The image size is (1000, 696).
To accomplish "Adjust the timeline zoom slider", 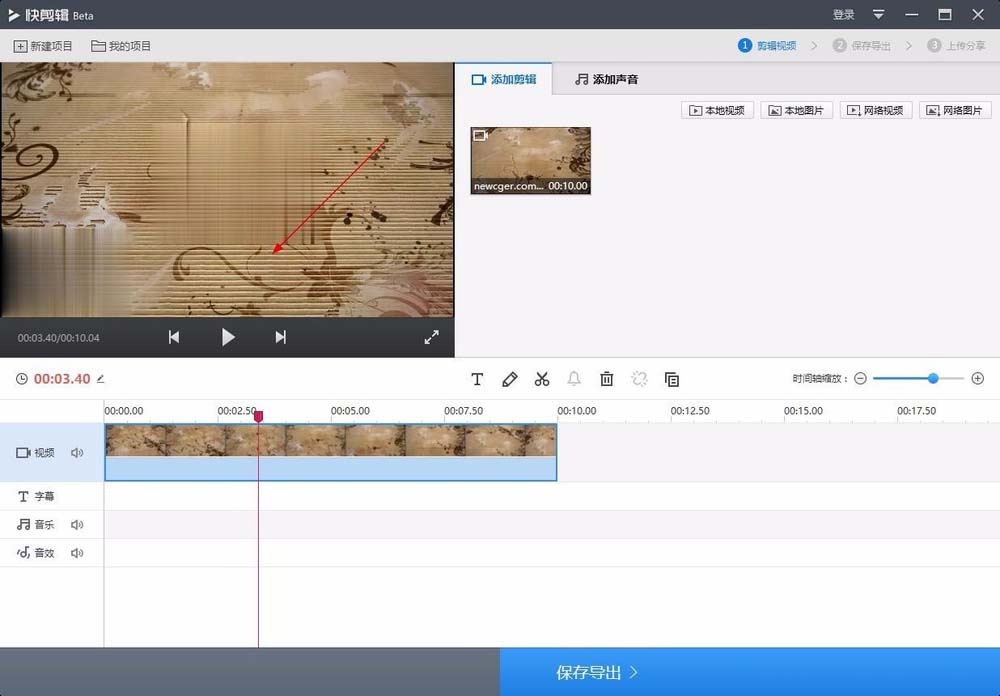I will point(934,379).
